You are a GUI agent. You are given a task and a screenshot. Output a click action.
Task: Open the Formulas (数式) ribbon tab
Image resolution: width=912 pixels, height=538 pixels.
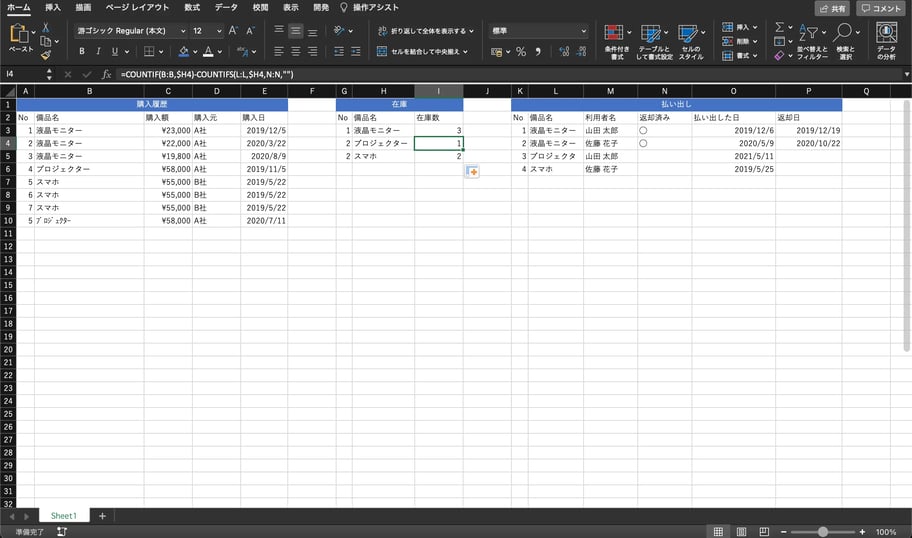click(x=192, y=8)
